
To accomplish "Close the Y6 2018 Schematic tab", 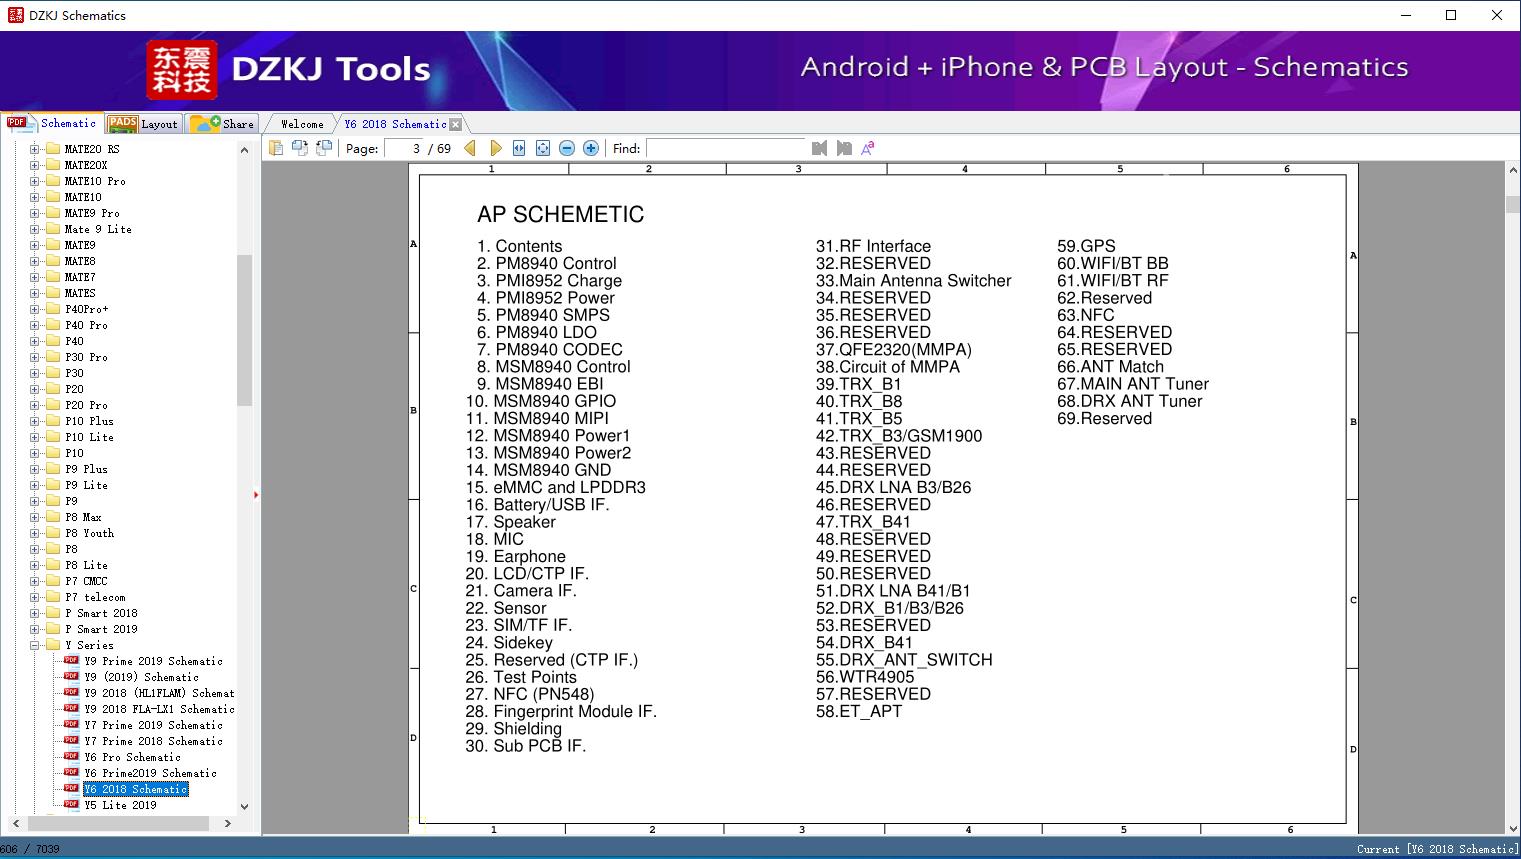I will click(x=456, y=124).
